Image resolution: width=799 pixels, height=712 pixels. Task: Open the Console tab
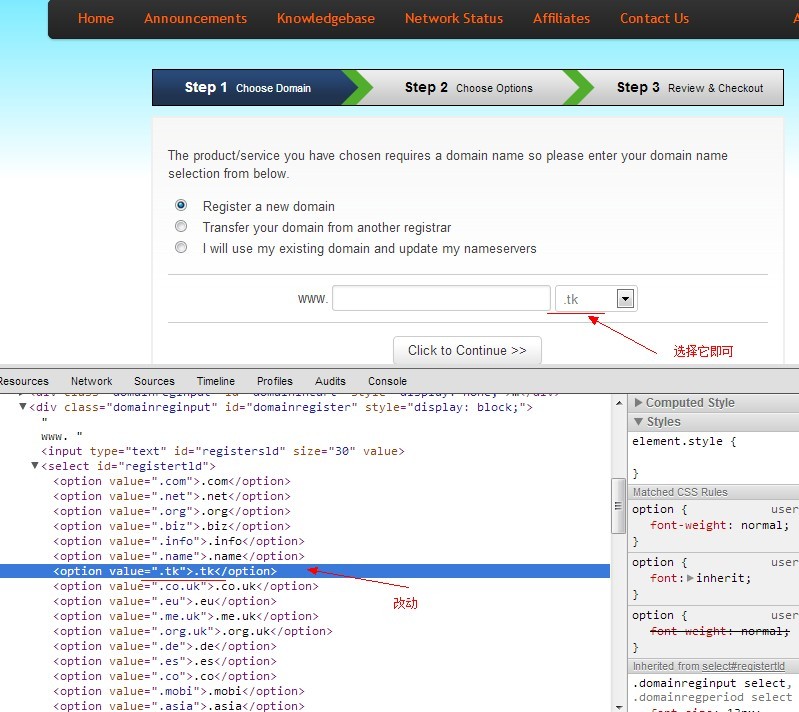tap(387, 381)
